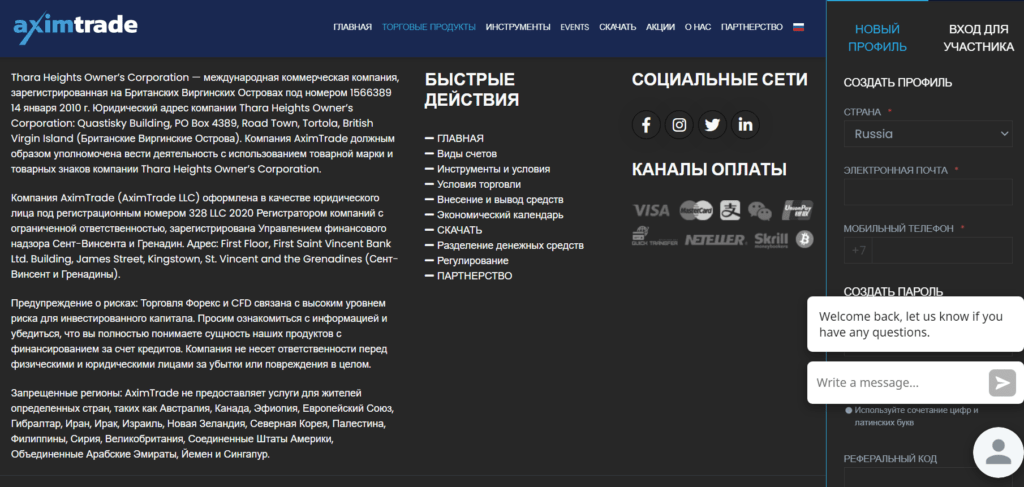Click the WeChat Pay logo
Screen dimensions: 1024x487
pos(760,210)
